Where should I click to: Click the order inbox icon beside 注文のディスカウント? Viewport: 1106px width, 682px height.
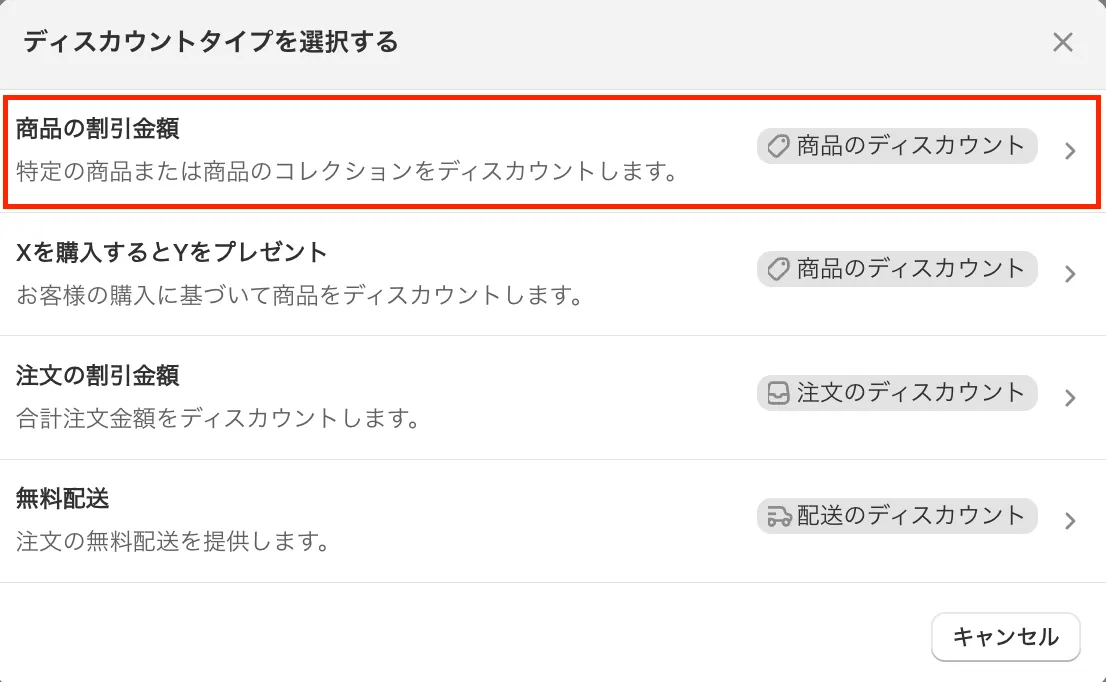pyautogui.click(x=778, y=393)
